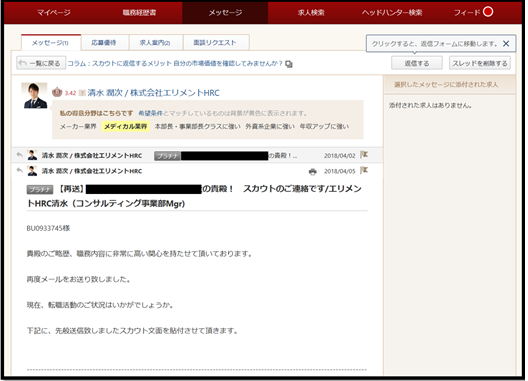
Task: Click sender avatar on 2018/04/05 message
Action: pyautogui.click(x=32, y=170)
